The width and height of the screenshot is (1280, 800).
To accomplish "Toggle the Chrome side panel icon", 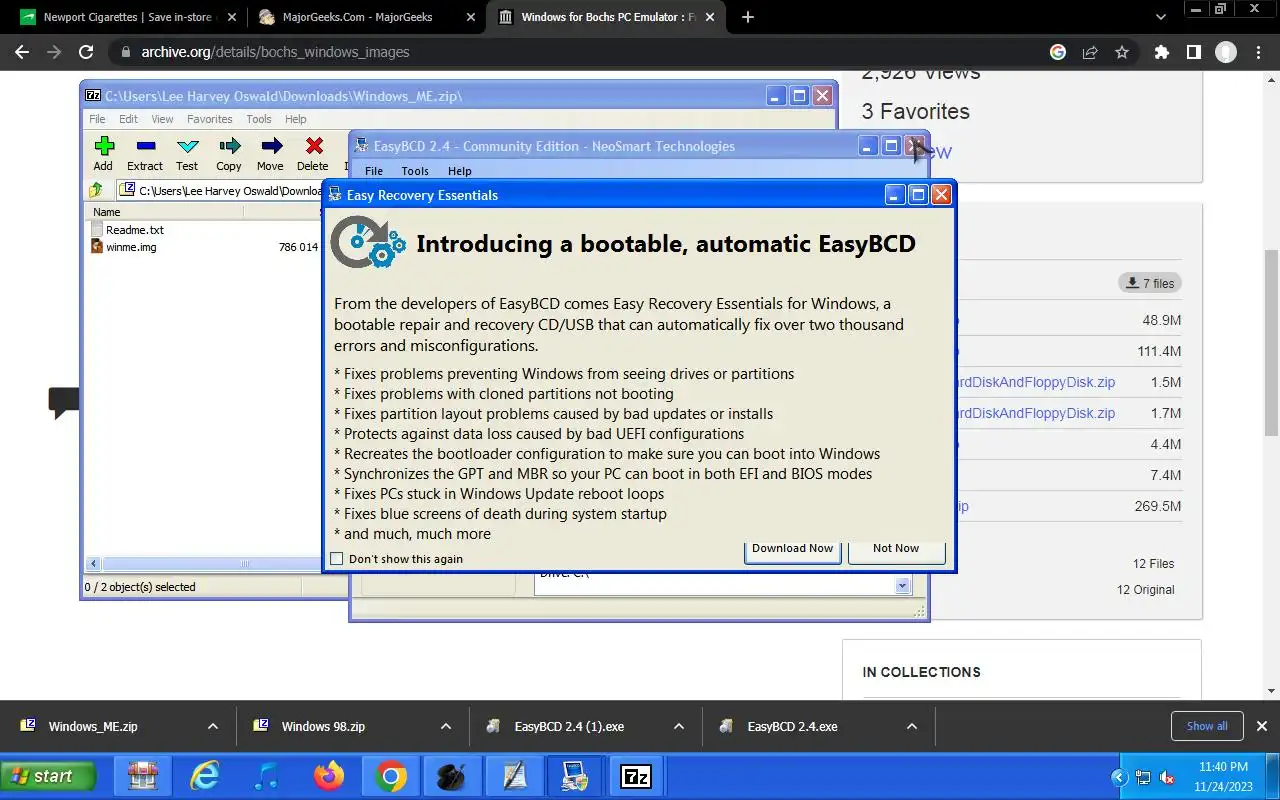I will [1193, 52].
